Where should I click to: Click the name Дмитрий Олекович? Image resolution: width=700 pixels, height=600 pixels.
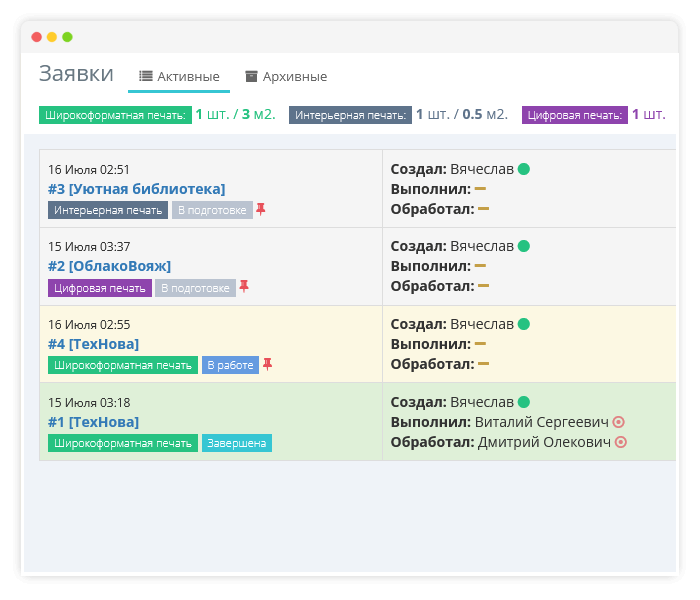544,442
